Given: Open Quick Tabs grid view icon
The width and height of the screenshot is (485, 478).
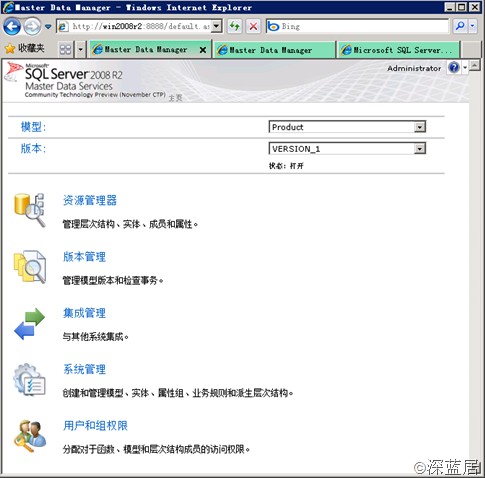Looking at the screenshot, I should (x=65, y=50).
